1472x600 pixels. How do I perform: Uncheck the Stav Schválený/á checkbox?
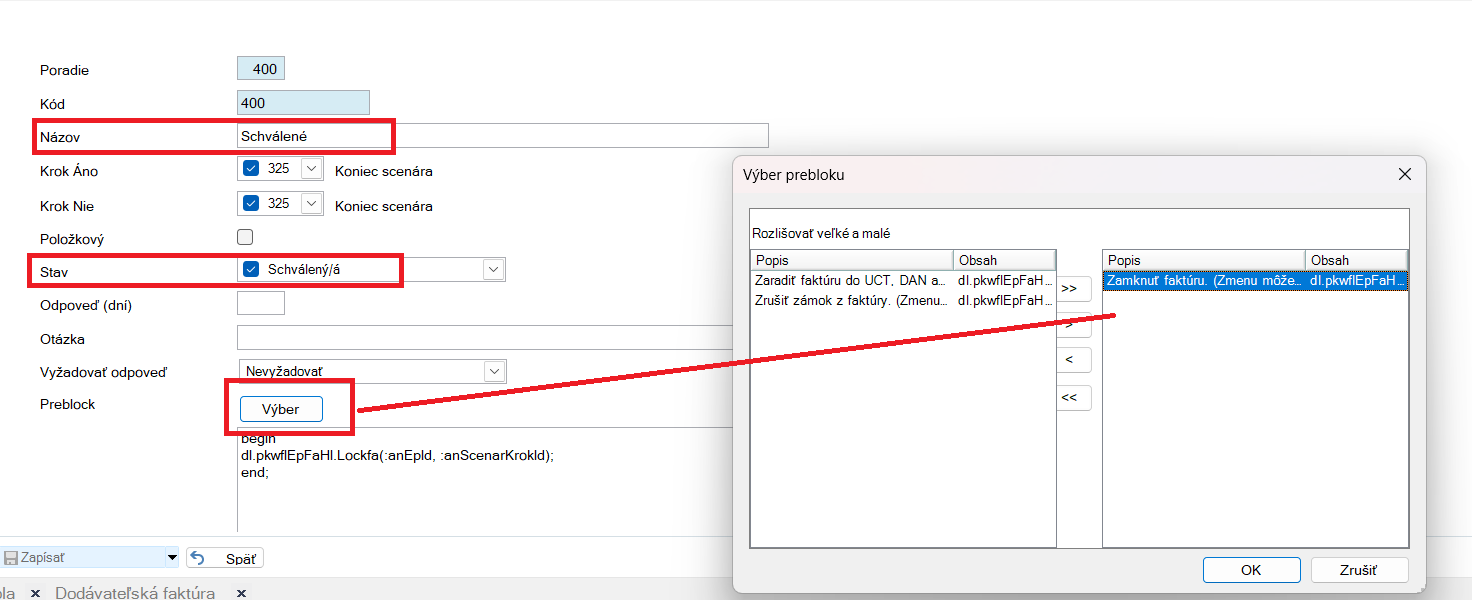(251, 269)
